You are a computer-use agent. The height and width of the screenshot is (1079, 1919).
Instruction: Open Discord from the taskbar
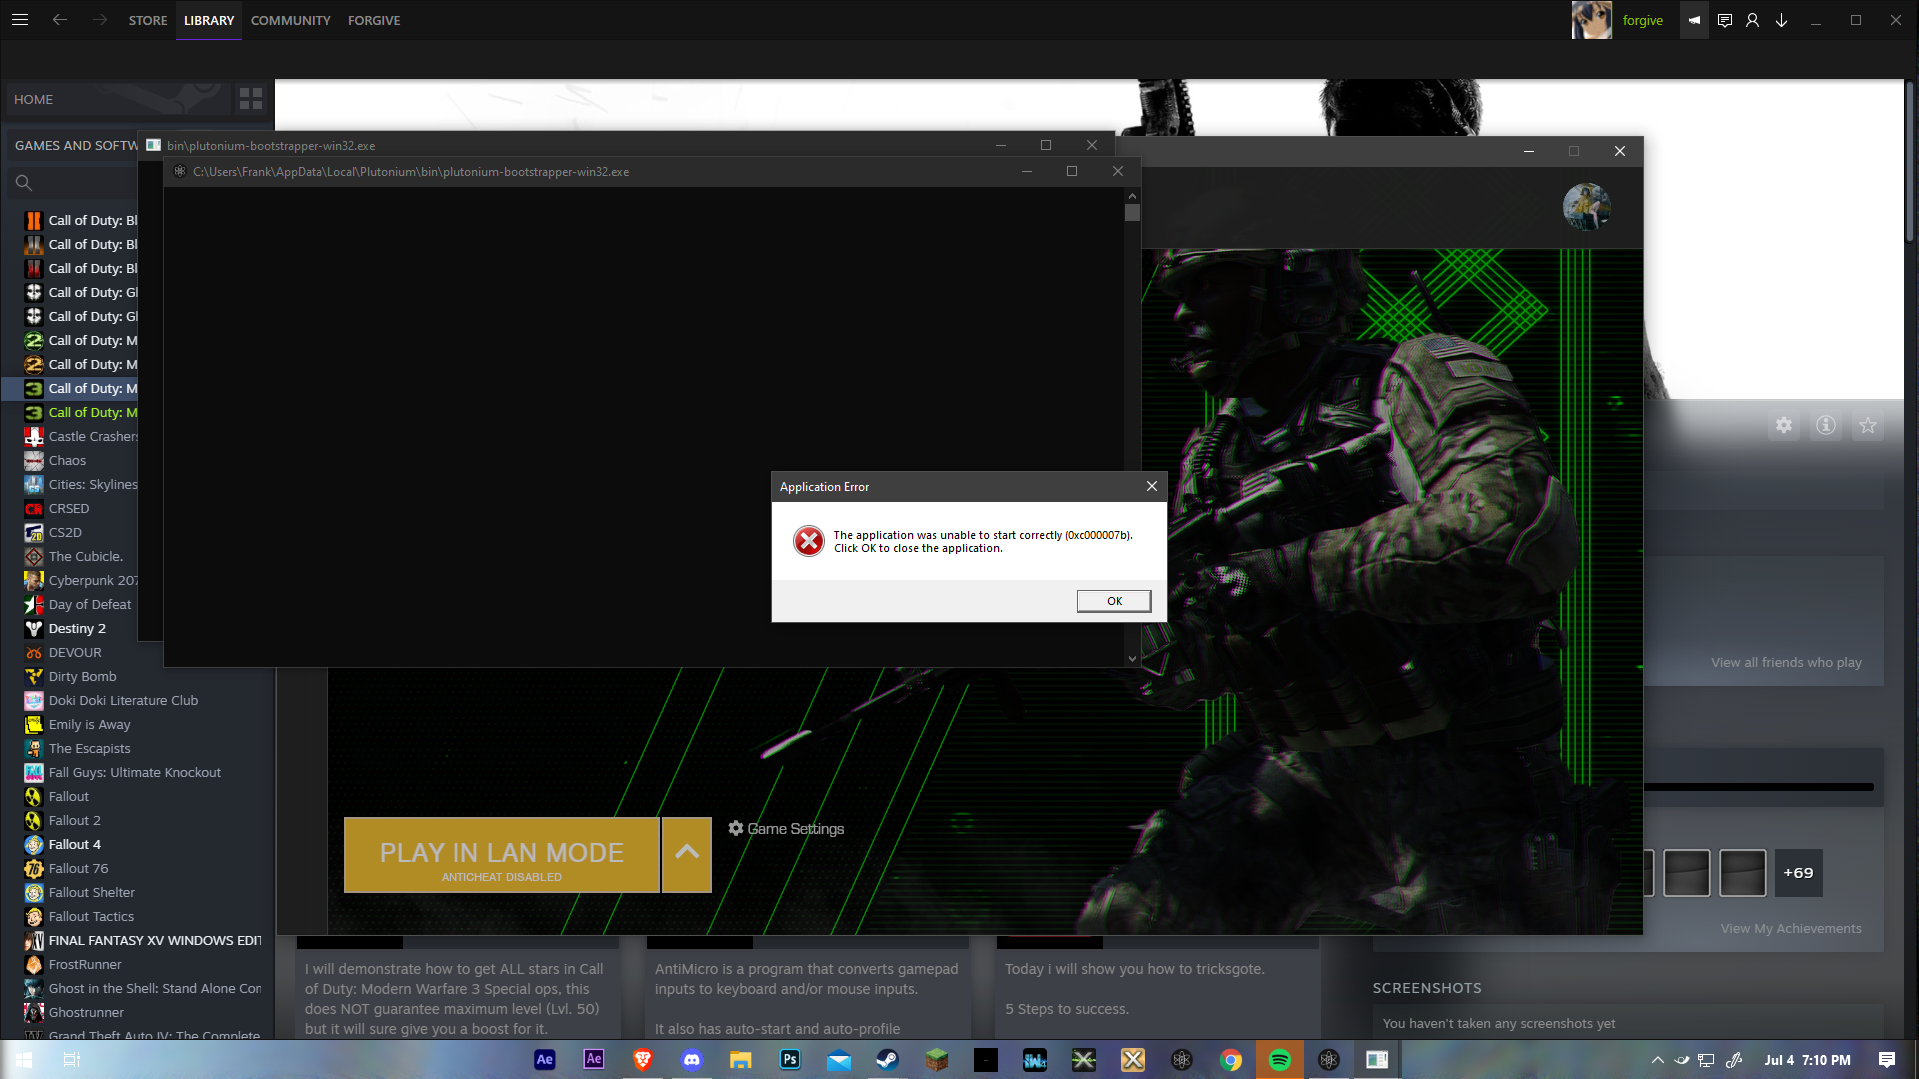[x=692, y=1060]
